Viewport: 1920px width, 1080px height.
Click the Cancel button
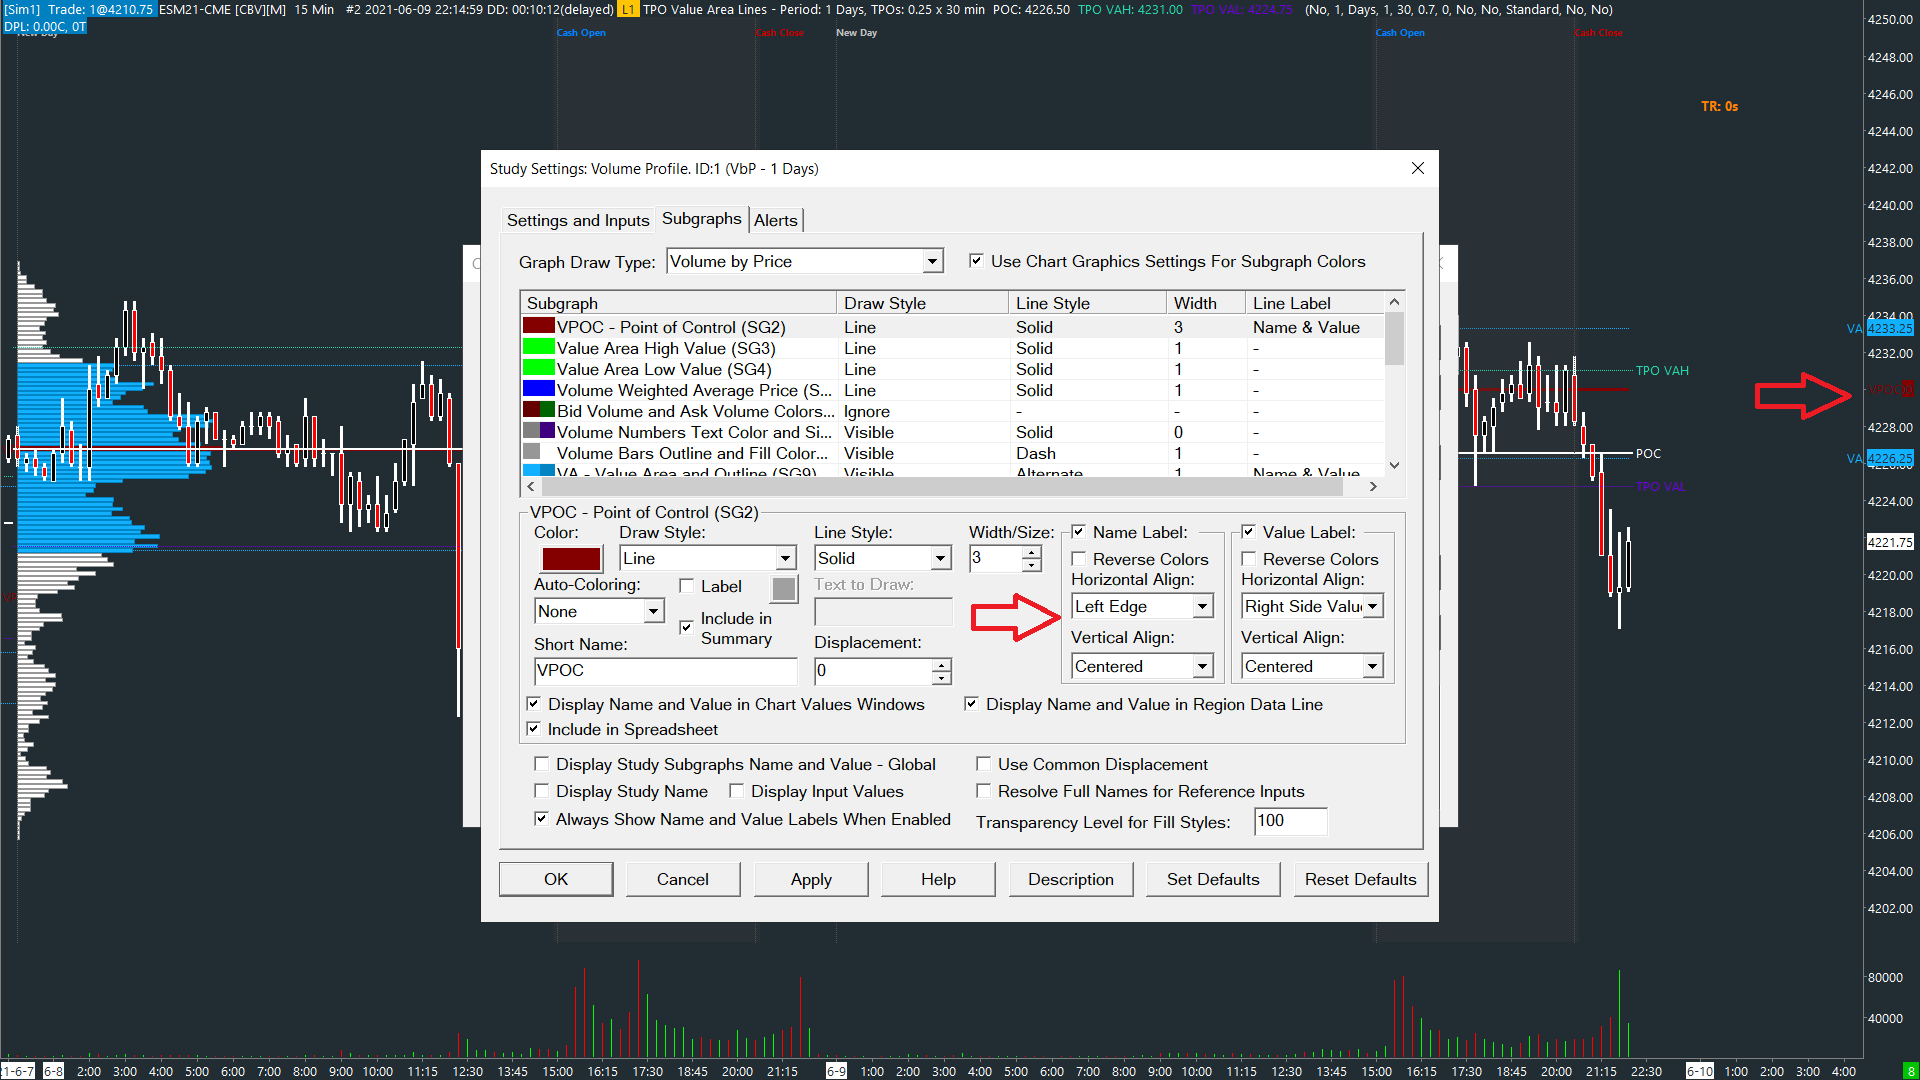click(683, 879)
